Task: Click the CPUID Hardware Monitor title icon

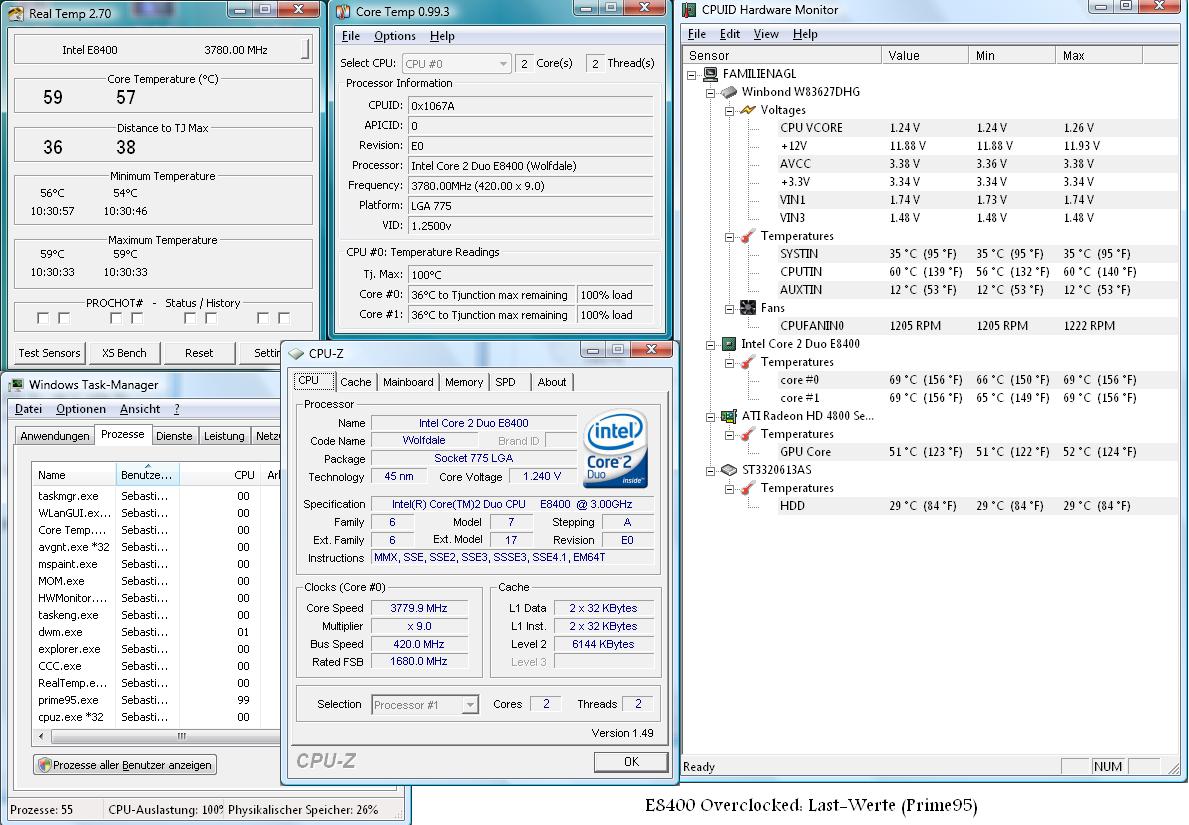Action: [689, 10]
